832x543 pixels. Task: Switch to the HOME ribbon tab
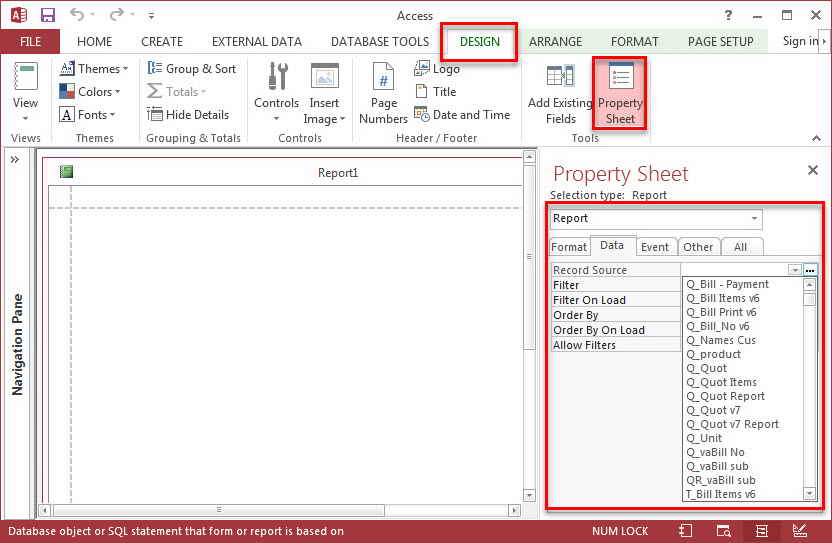click(94, 41)
